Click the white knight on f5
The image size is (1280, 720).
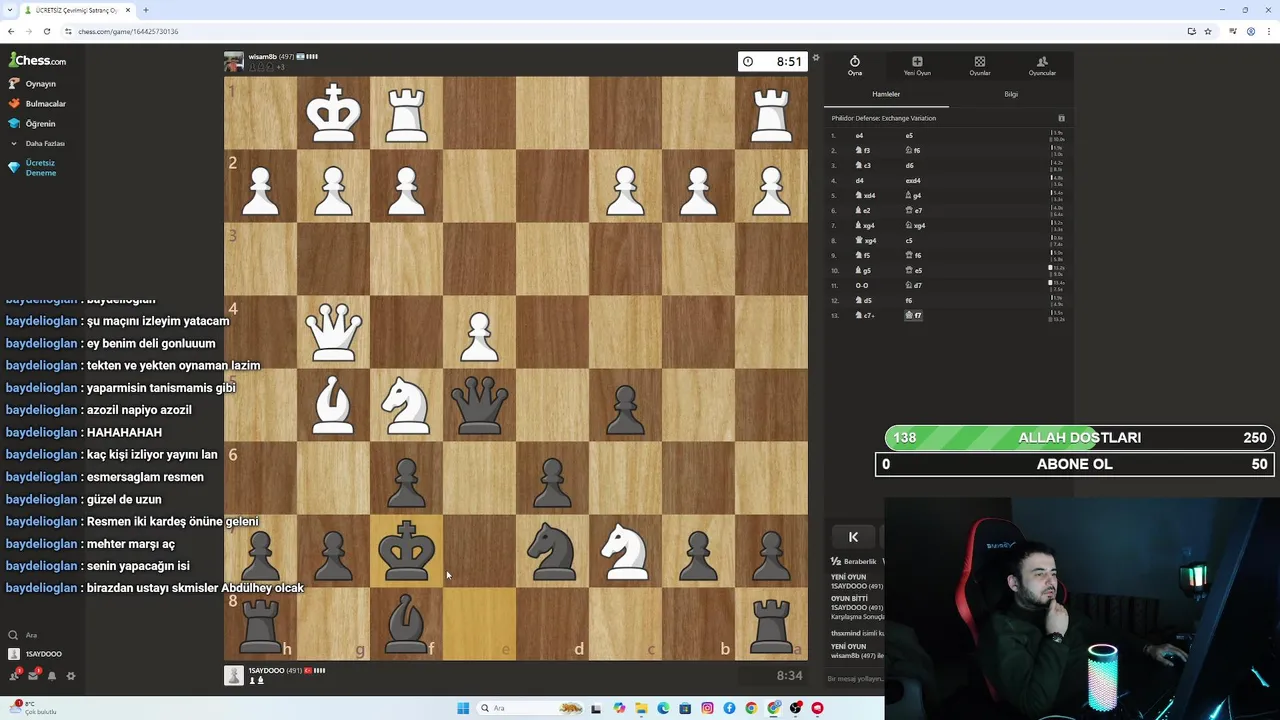406,405
